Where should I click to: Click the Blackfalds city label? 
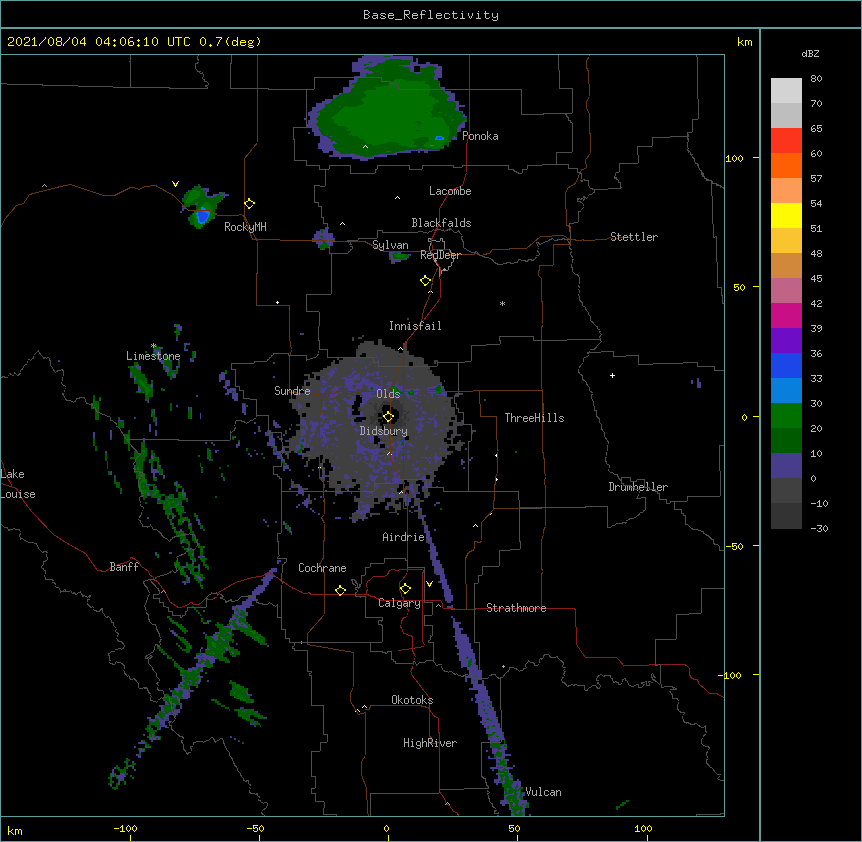tap(441, 223)
